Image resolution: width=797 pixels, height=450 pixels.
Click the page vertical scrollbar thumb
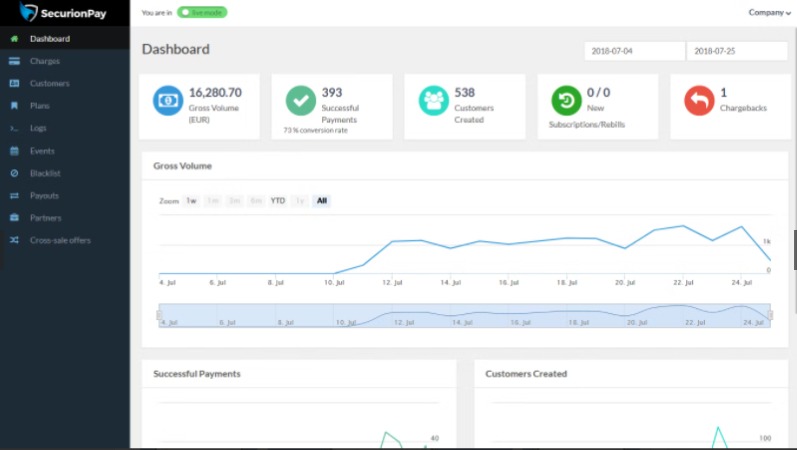coord(795,250)
